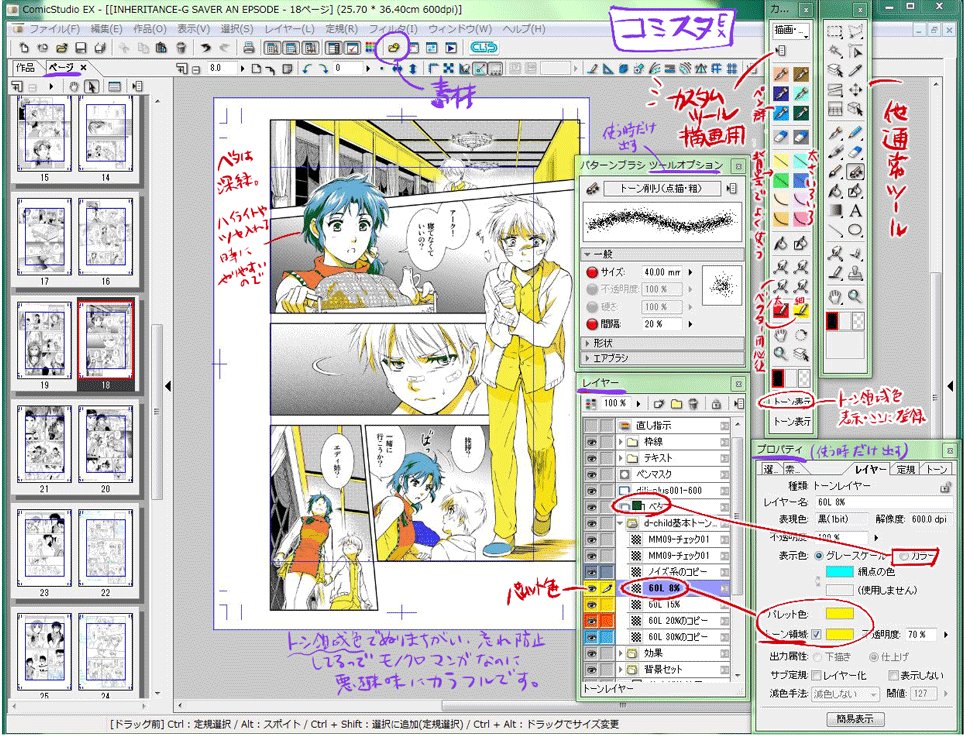Expand the 枠線 layer folder
Image resolution: width=964 pixels, height=736 pixels.
click(x=620, y=441)
